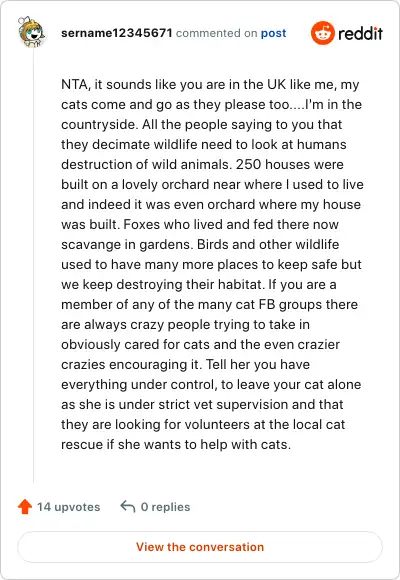
Task: Follow the blue "post" link
Action: pyautogui.click(x=273, y=33)
